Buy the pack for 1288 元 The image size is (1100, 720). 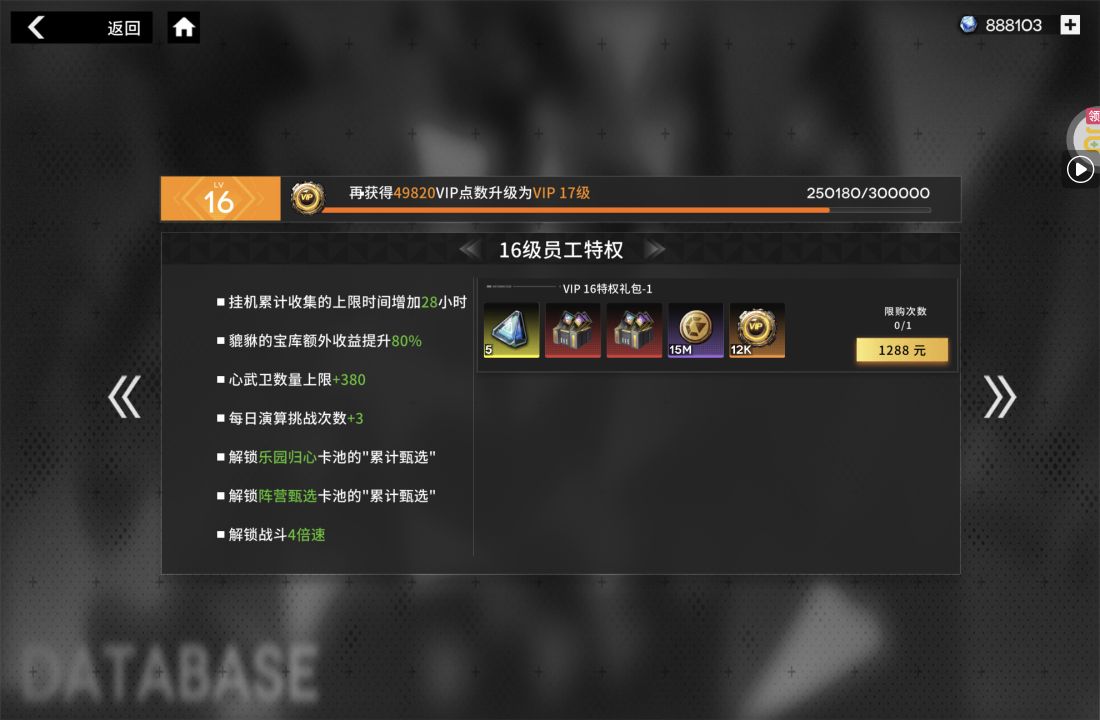click(902, 349)
